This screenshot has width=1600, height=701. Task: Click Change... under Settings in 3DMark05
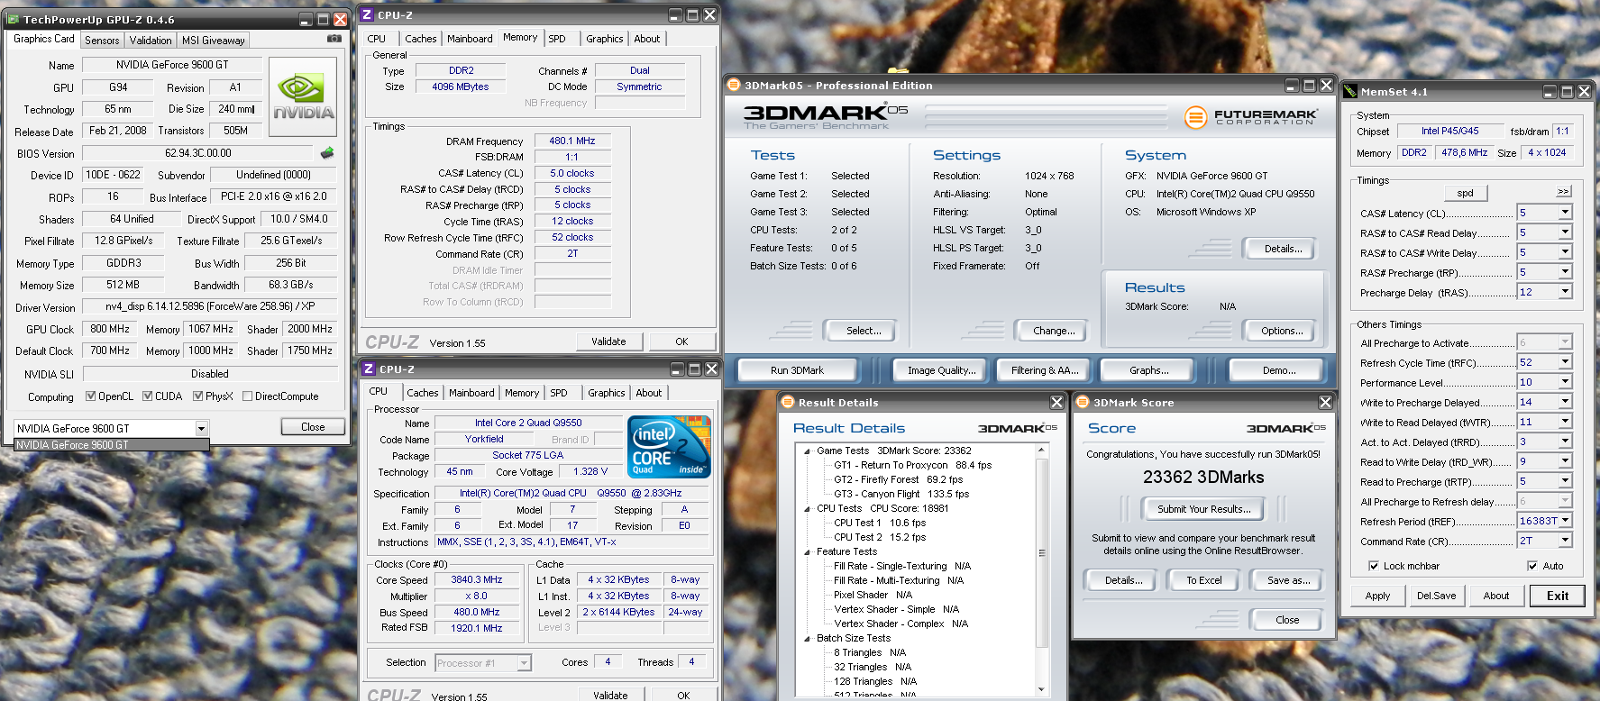coord(1053,331)
